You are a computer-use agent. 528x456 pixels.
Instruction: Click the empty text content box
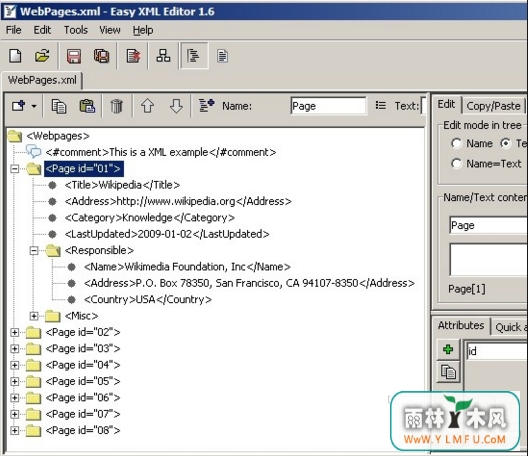(x=488, y=259)
